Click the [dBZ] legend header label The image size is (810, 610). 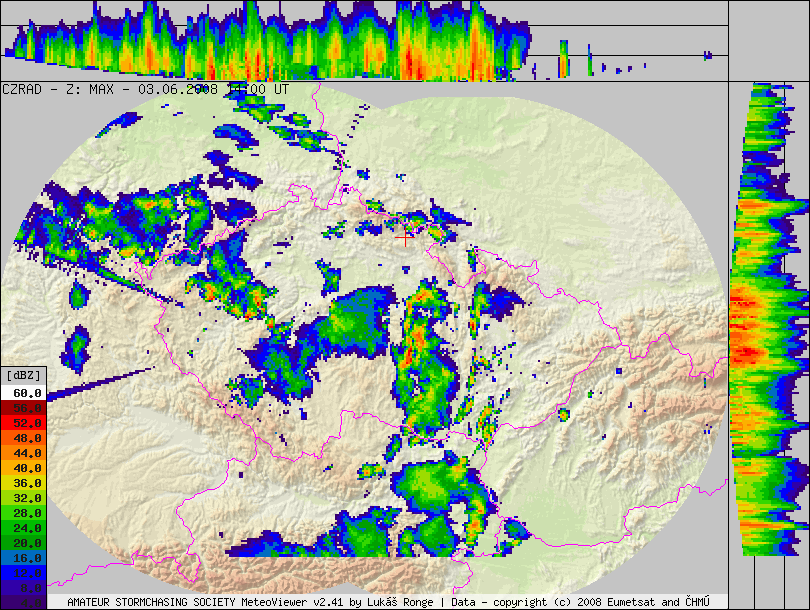tap(23, 374)
